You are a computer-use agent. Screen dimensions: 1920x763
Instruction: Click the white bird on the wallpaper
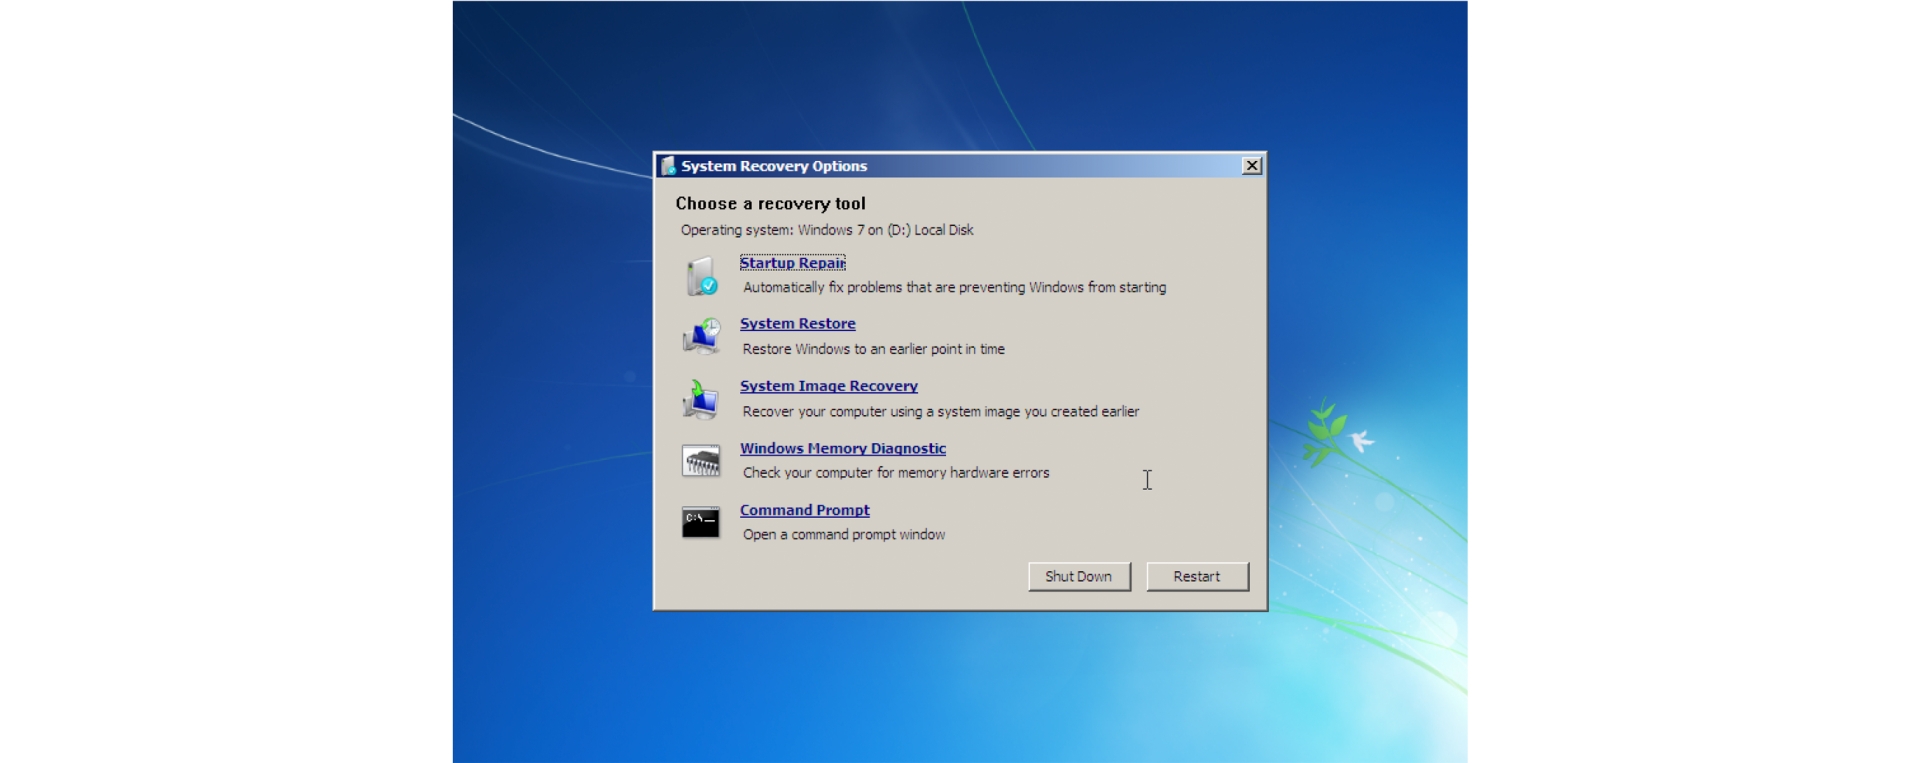tap(1361, 440)
